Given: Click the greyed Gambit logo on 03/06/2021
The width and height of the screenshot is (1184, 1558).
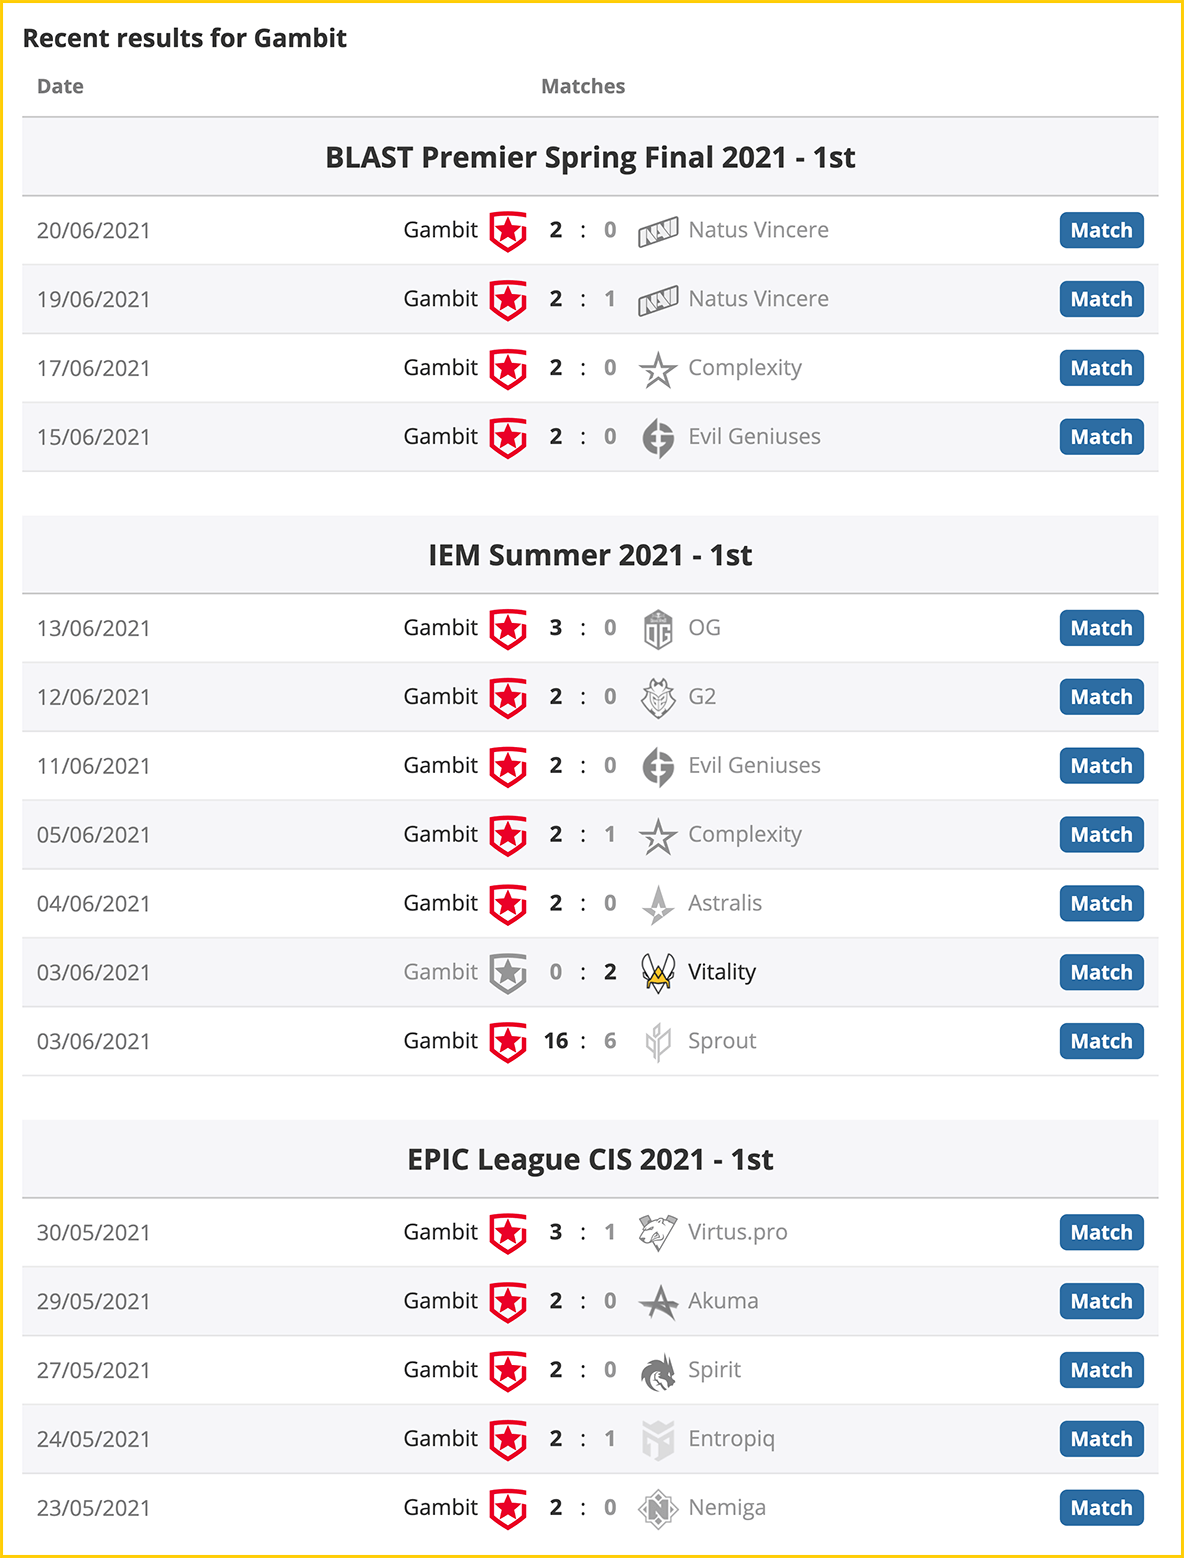Looking at the screenshot, I should (x=508, y=973).
